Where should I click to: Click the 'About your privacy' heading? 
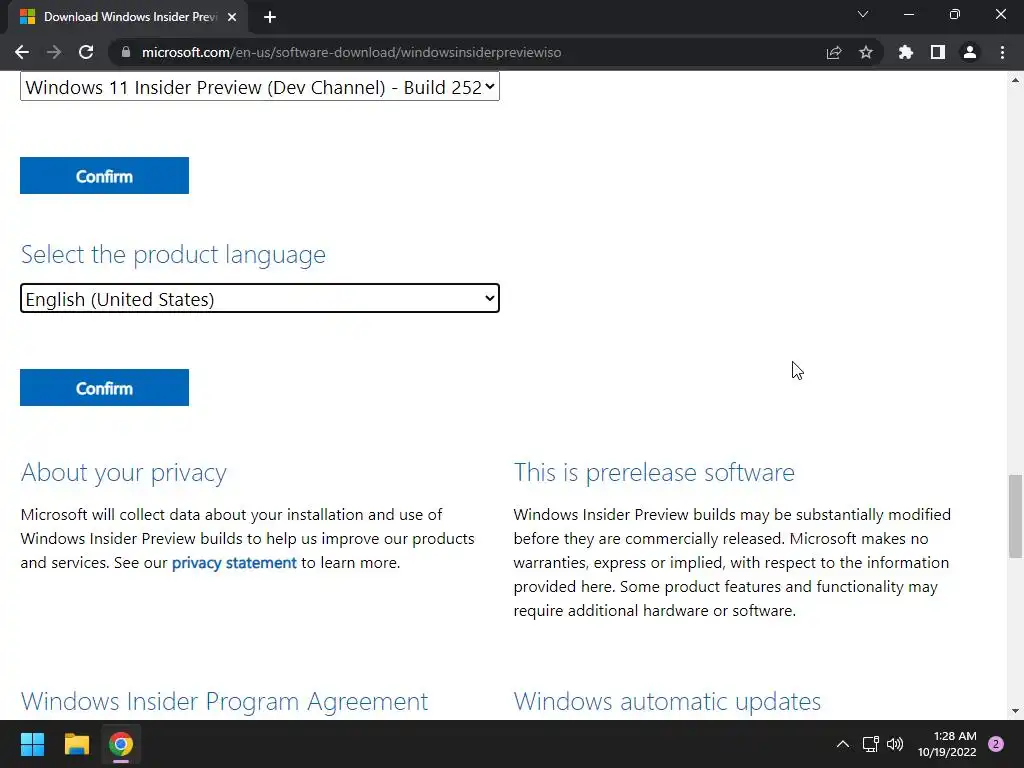123,472
